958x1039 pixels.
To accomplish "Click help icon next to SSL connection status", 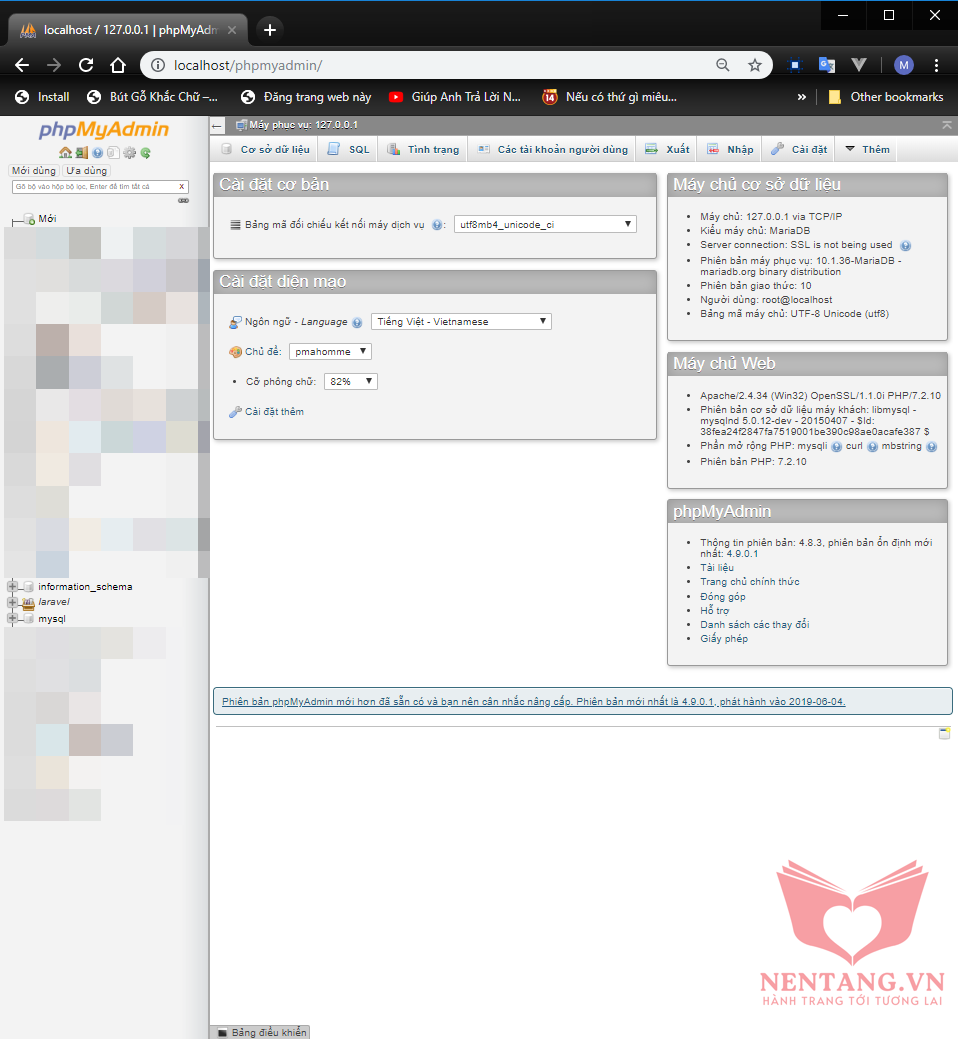I will 905,245.
